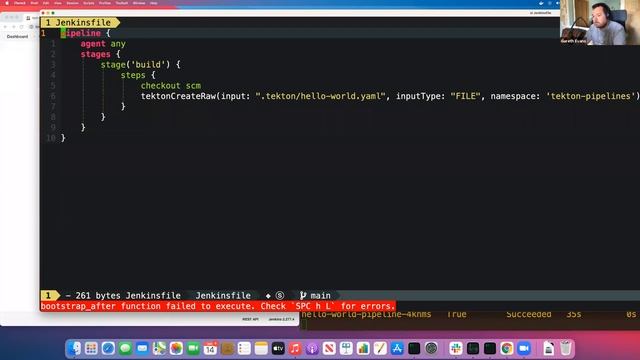Select the '1 Jenkinsfile' editor tab

80,22
